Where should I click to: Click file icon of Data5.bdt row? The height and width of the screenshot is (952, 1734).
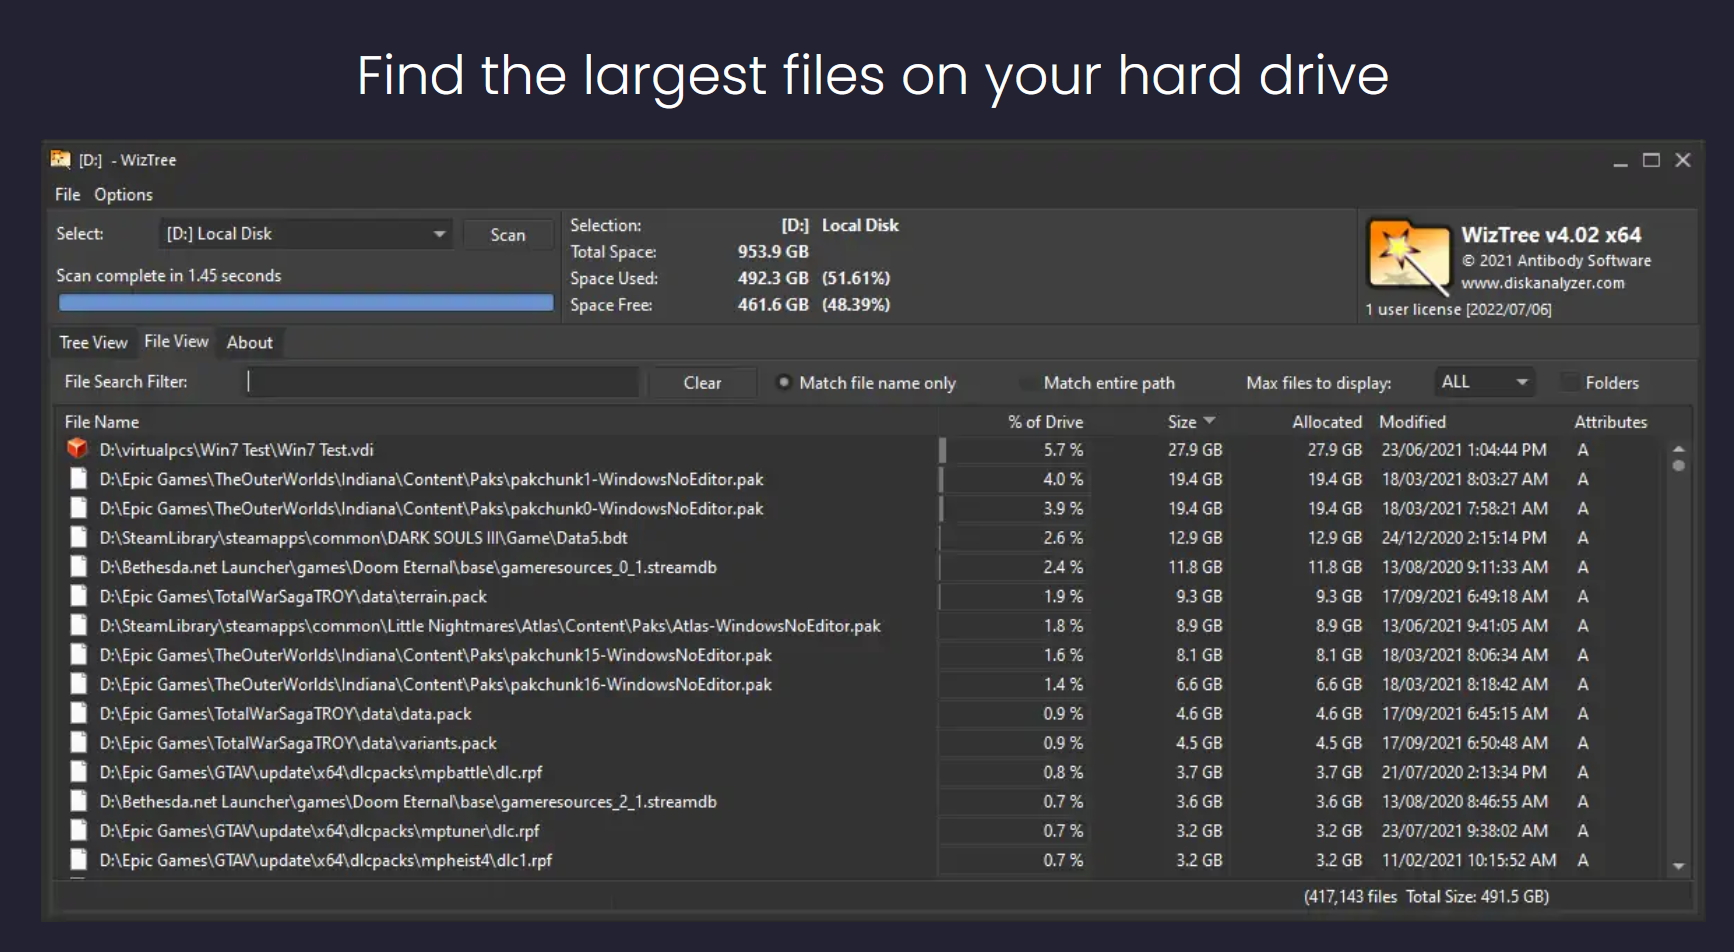[77, 537]
